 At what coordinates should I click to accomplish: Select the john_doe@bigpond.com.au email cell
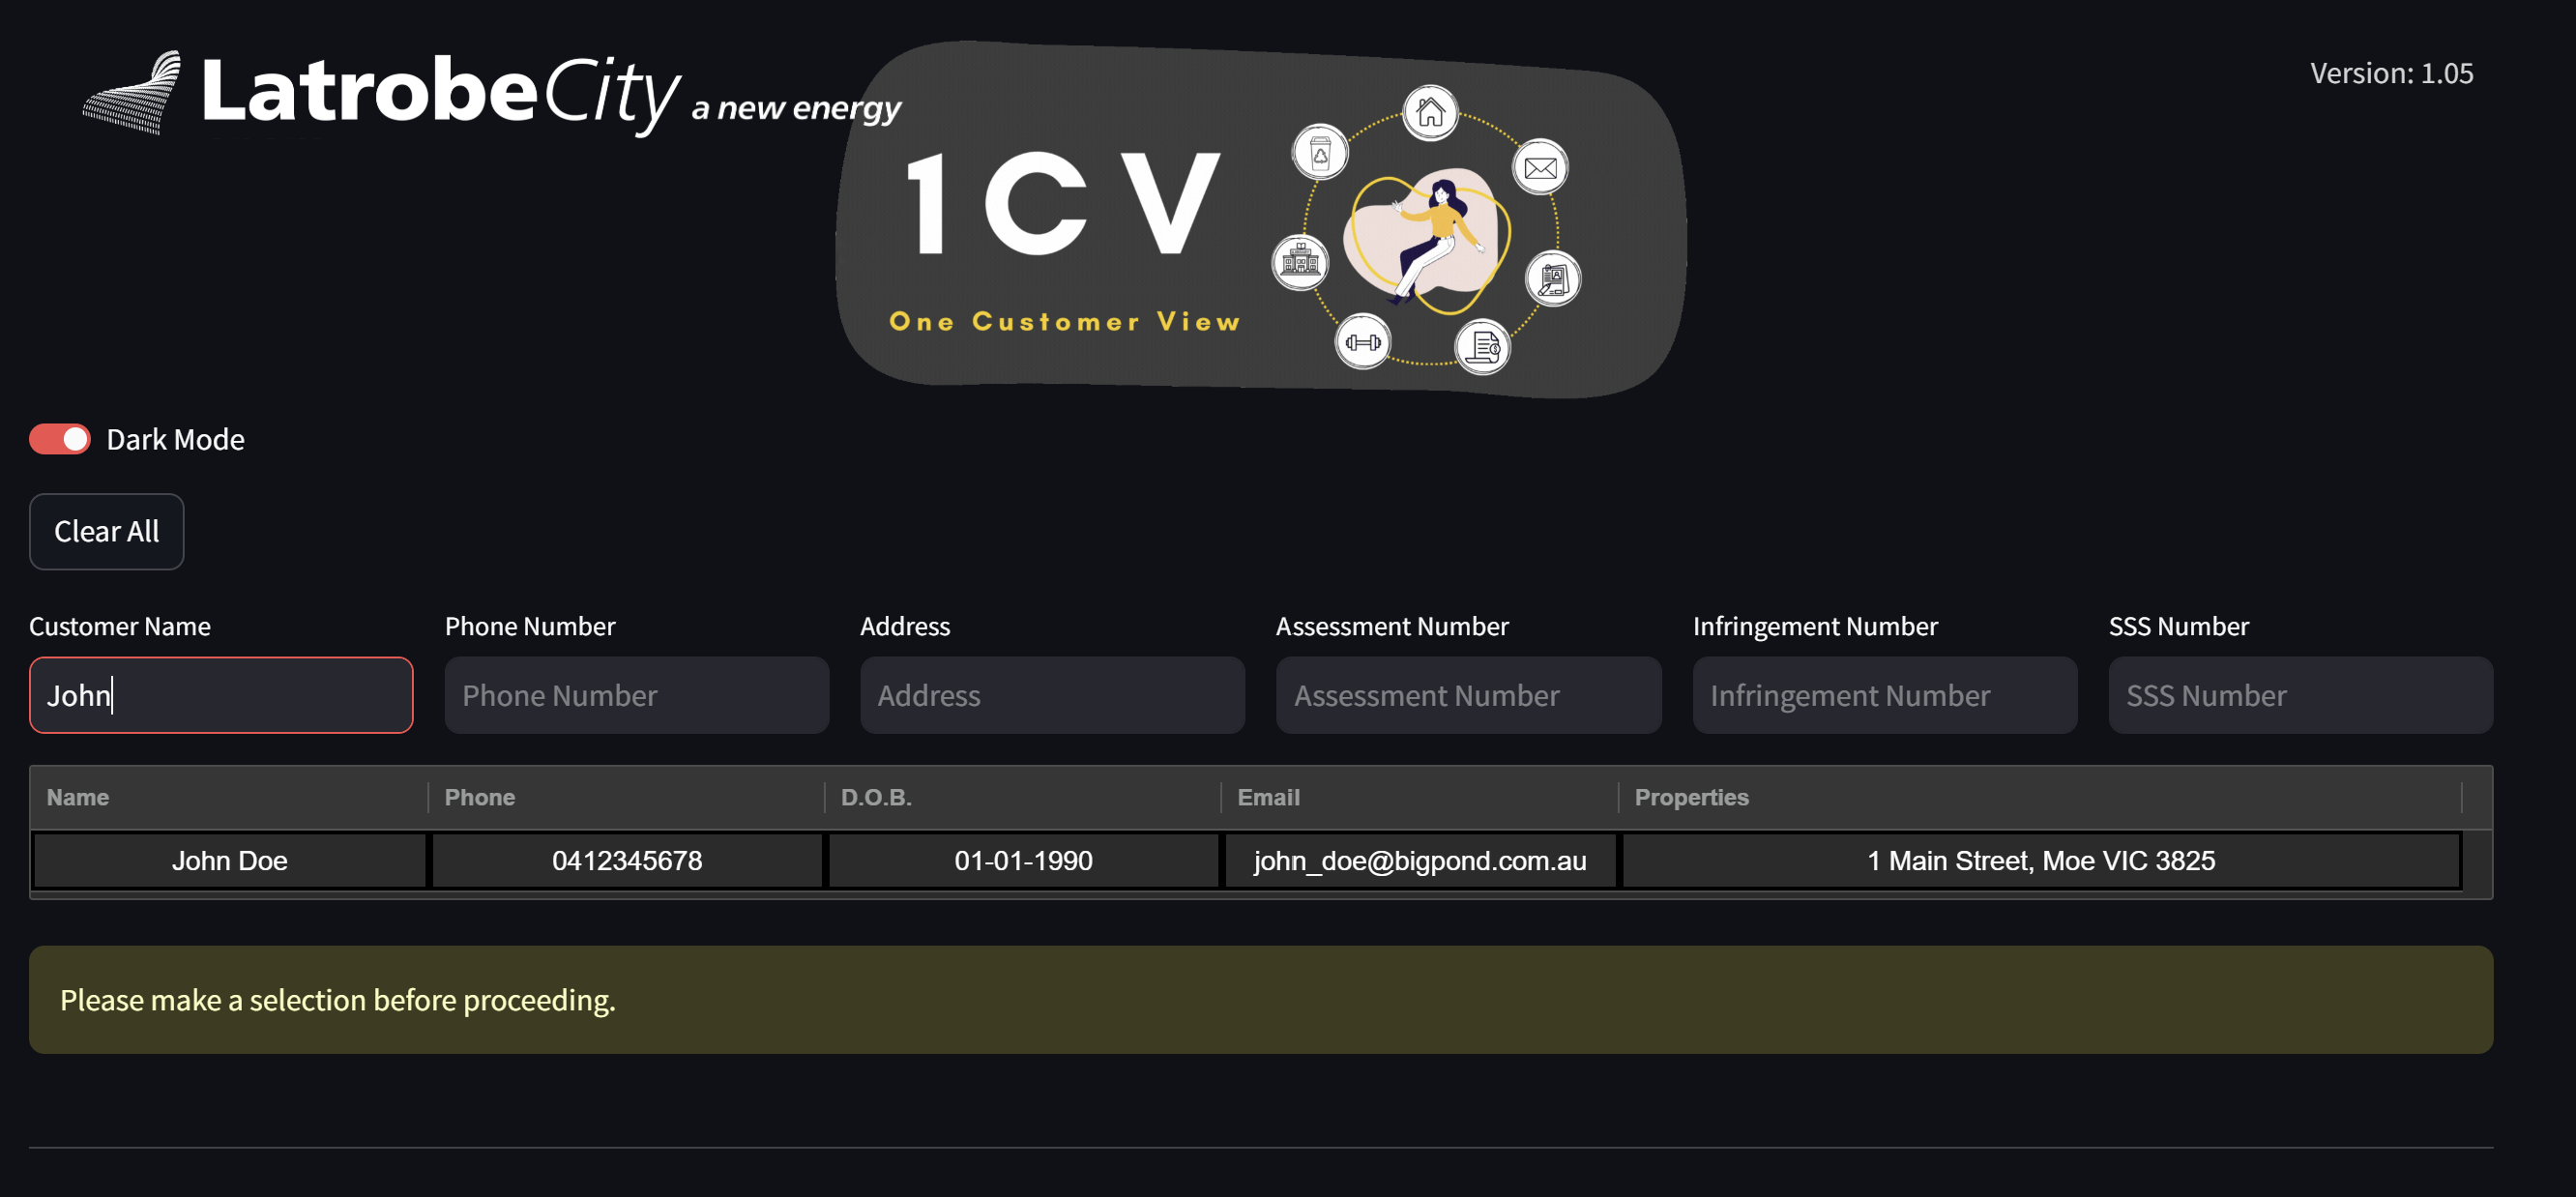click(1420, 860)
